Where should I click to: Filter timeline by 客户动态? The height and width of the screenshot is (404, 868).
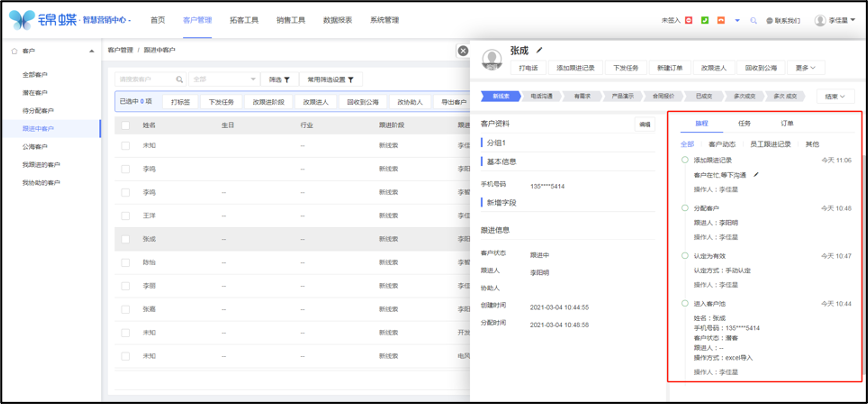point(722,144)
